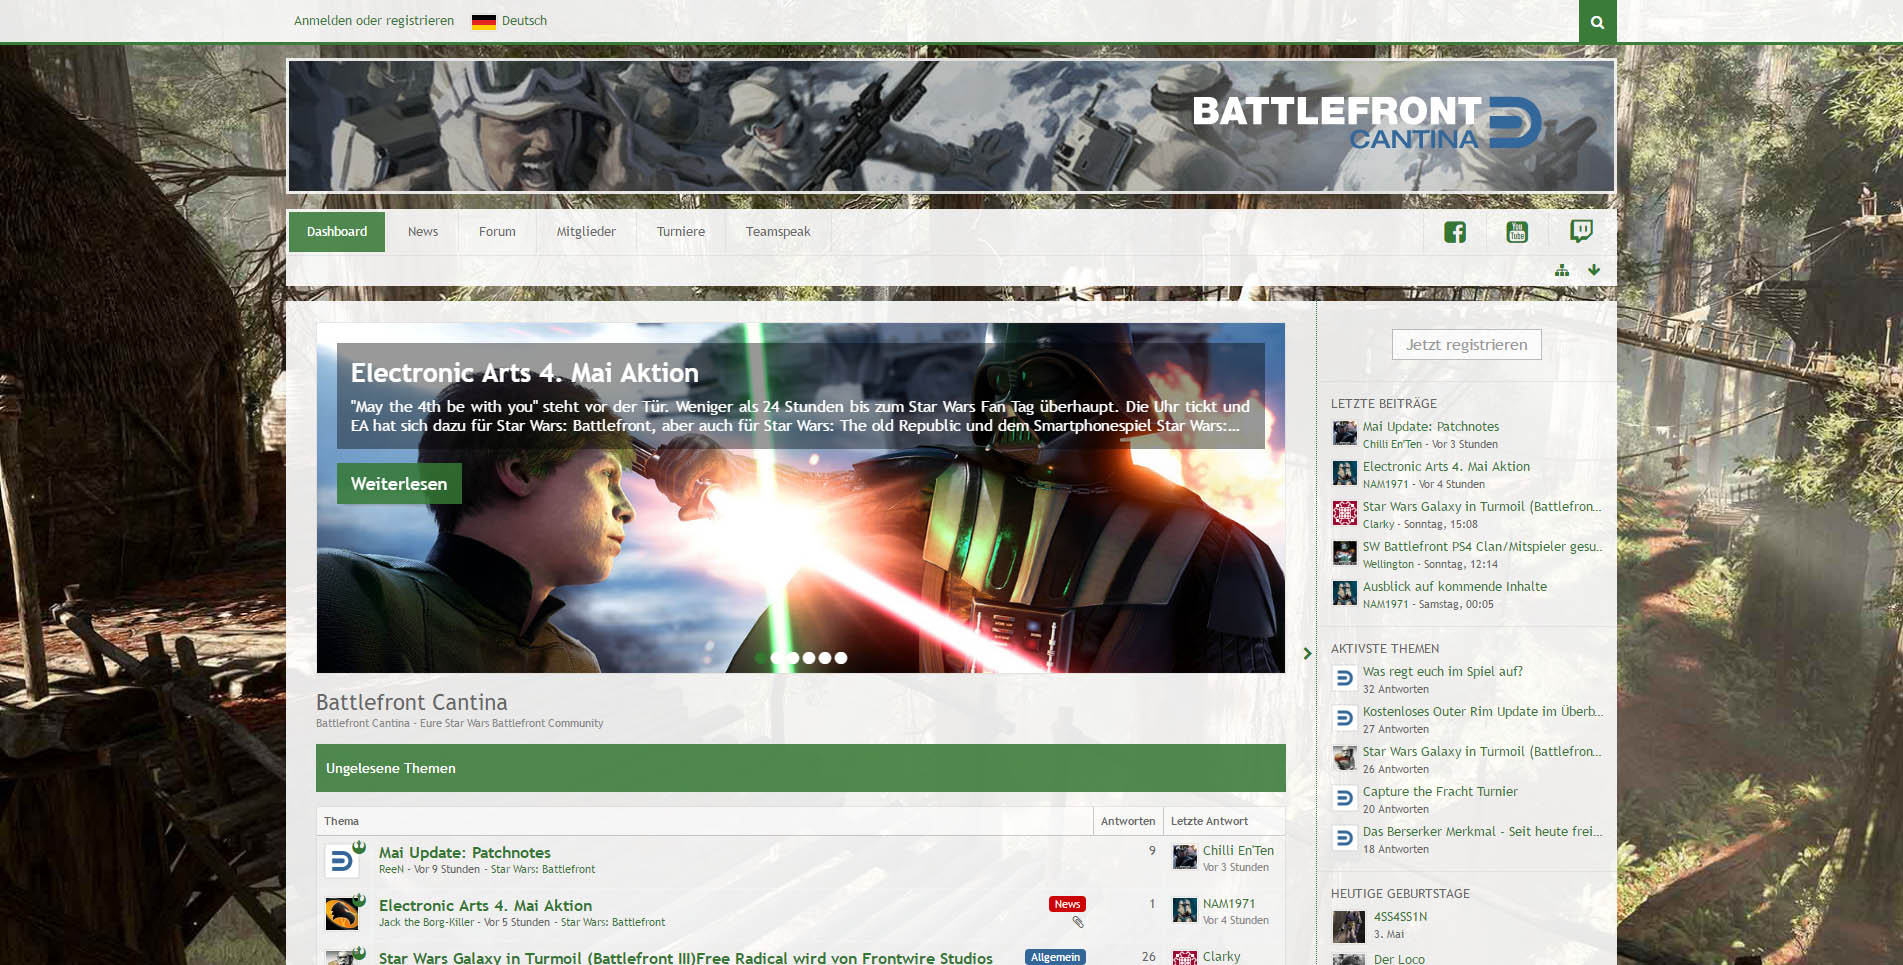This screenshot has height=965, width=1903.
Task: Click the paperclip attachment icon
Action: point(1078,922)
